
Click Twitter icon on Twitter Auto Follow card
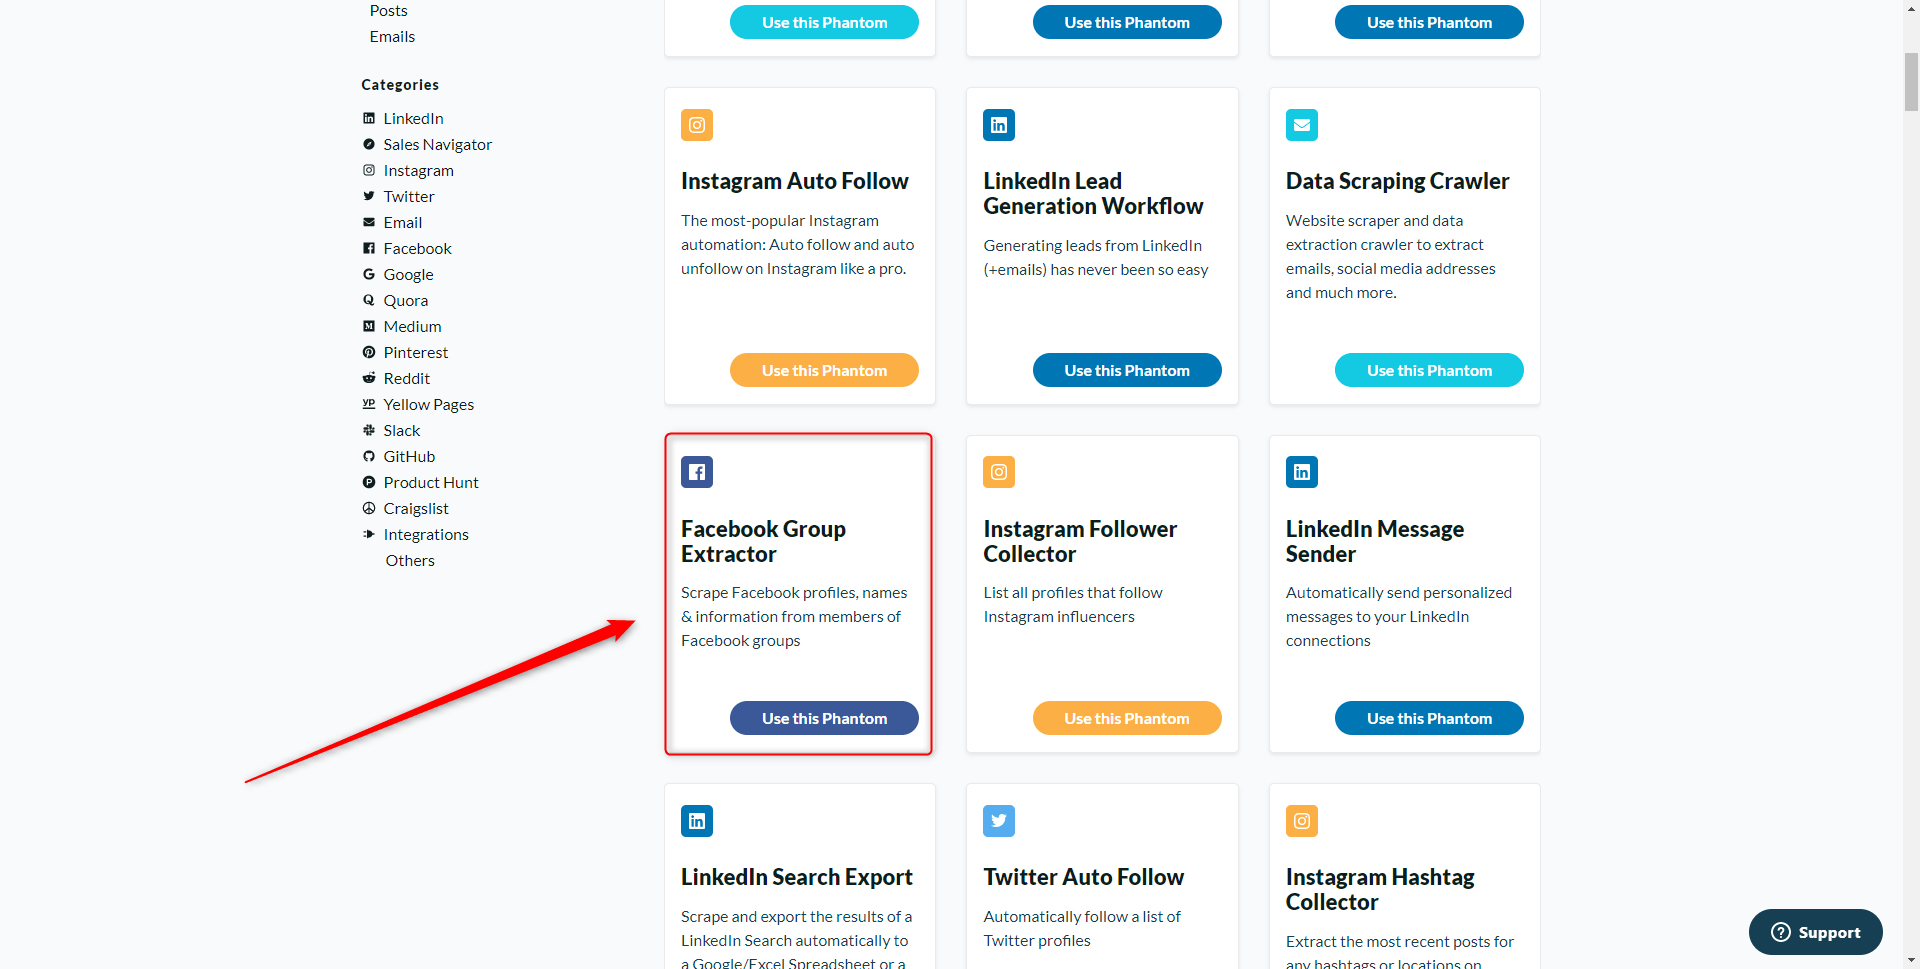point(999,821)
